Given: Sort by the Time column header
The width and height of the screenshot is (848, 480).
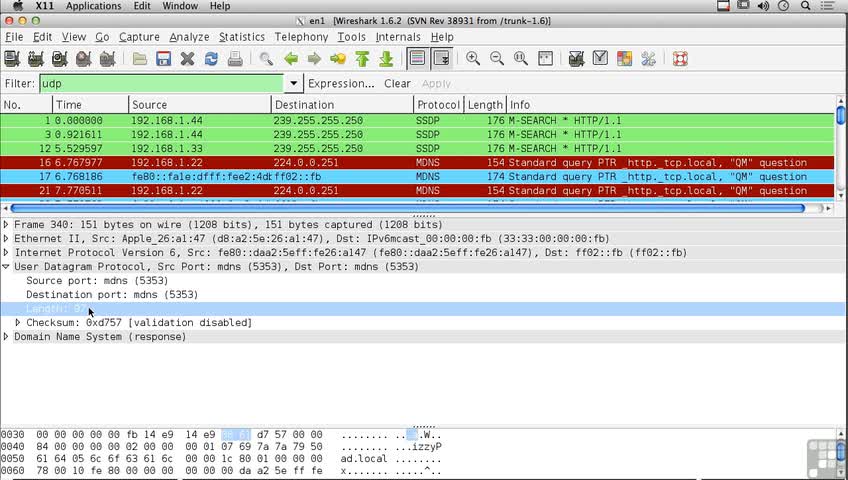Looking at the screenshot, I should tap(91, 105).
